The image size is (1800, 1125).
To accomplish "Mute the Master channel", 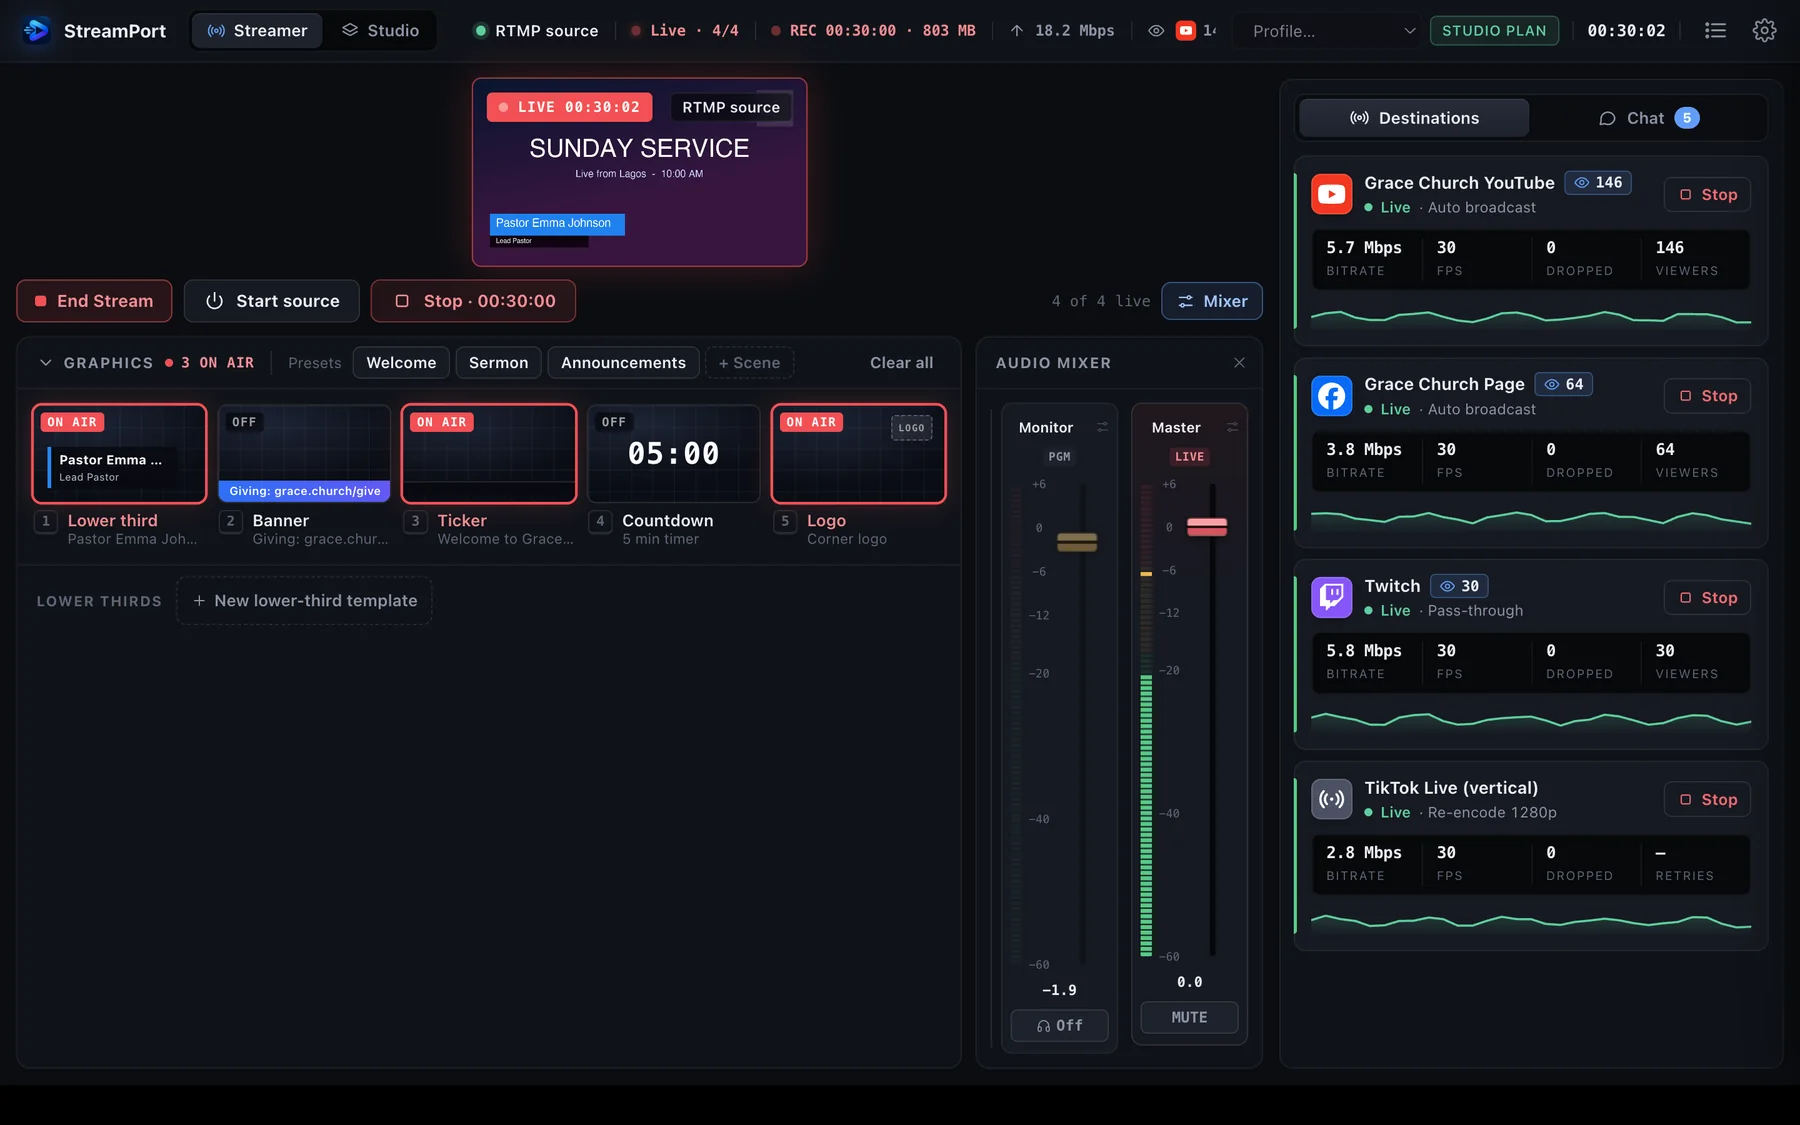I will click(x=1189, y=1018).
